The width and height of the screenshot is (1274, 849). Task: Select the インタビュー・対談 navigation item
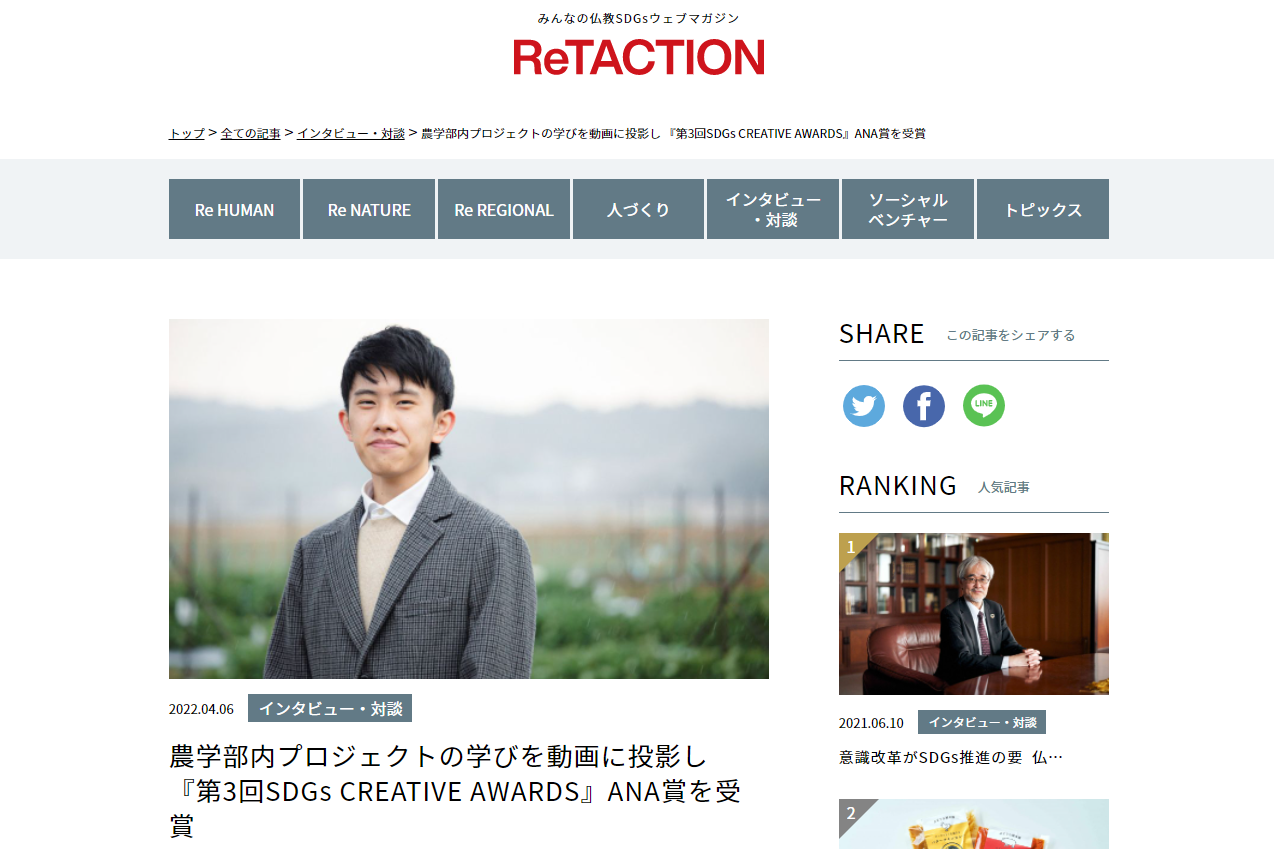[x=773, y=209]
